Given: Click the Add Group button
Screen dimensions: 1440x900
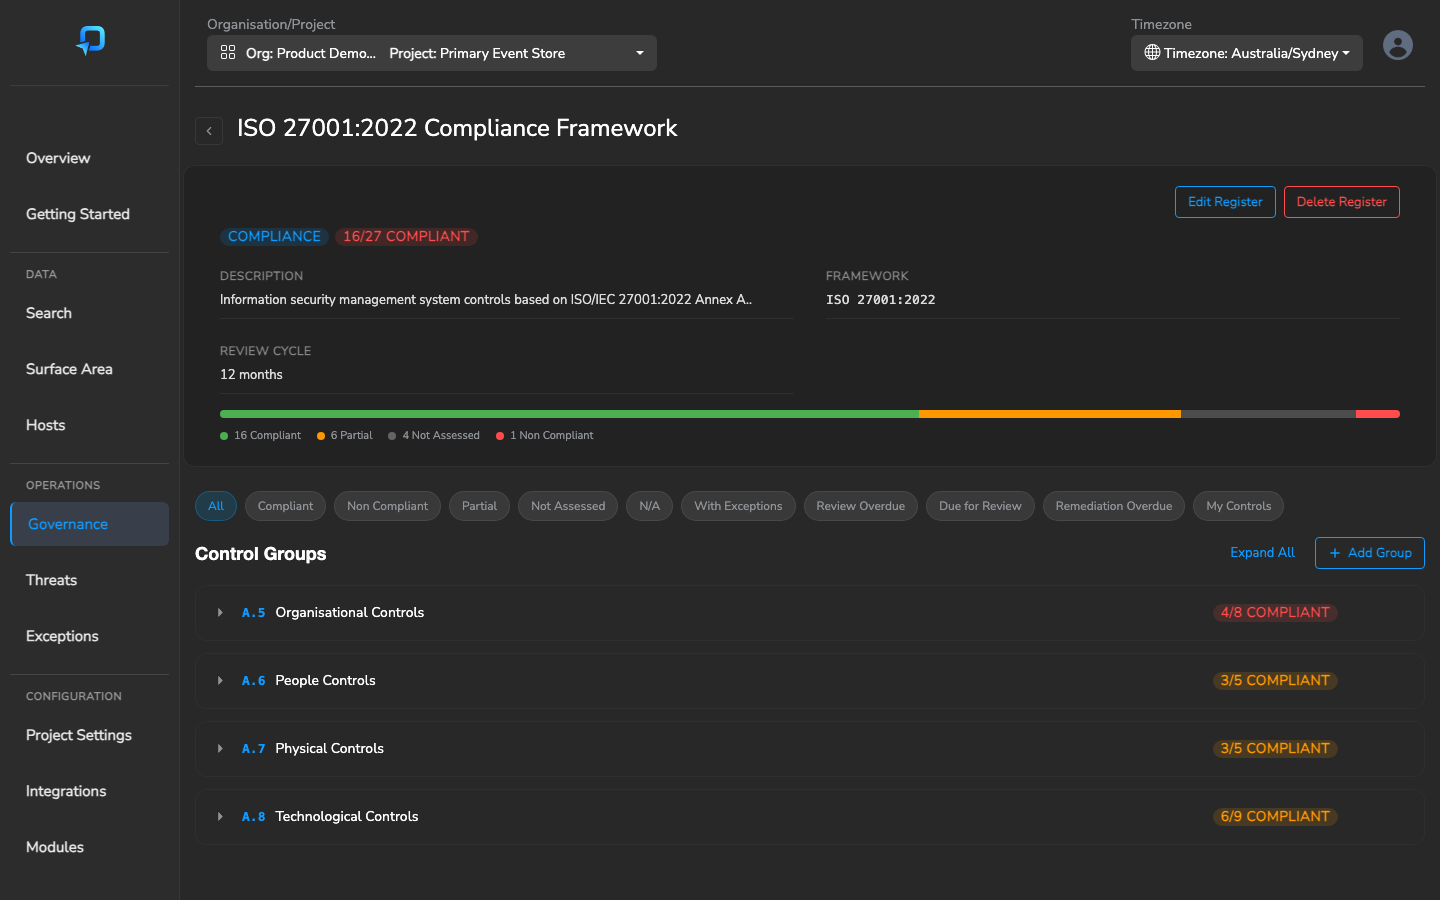Looking at the screenshot, I should click(1369, 553).
